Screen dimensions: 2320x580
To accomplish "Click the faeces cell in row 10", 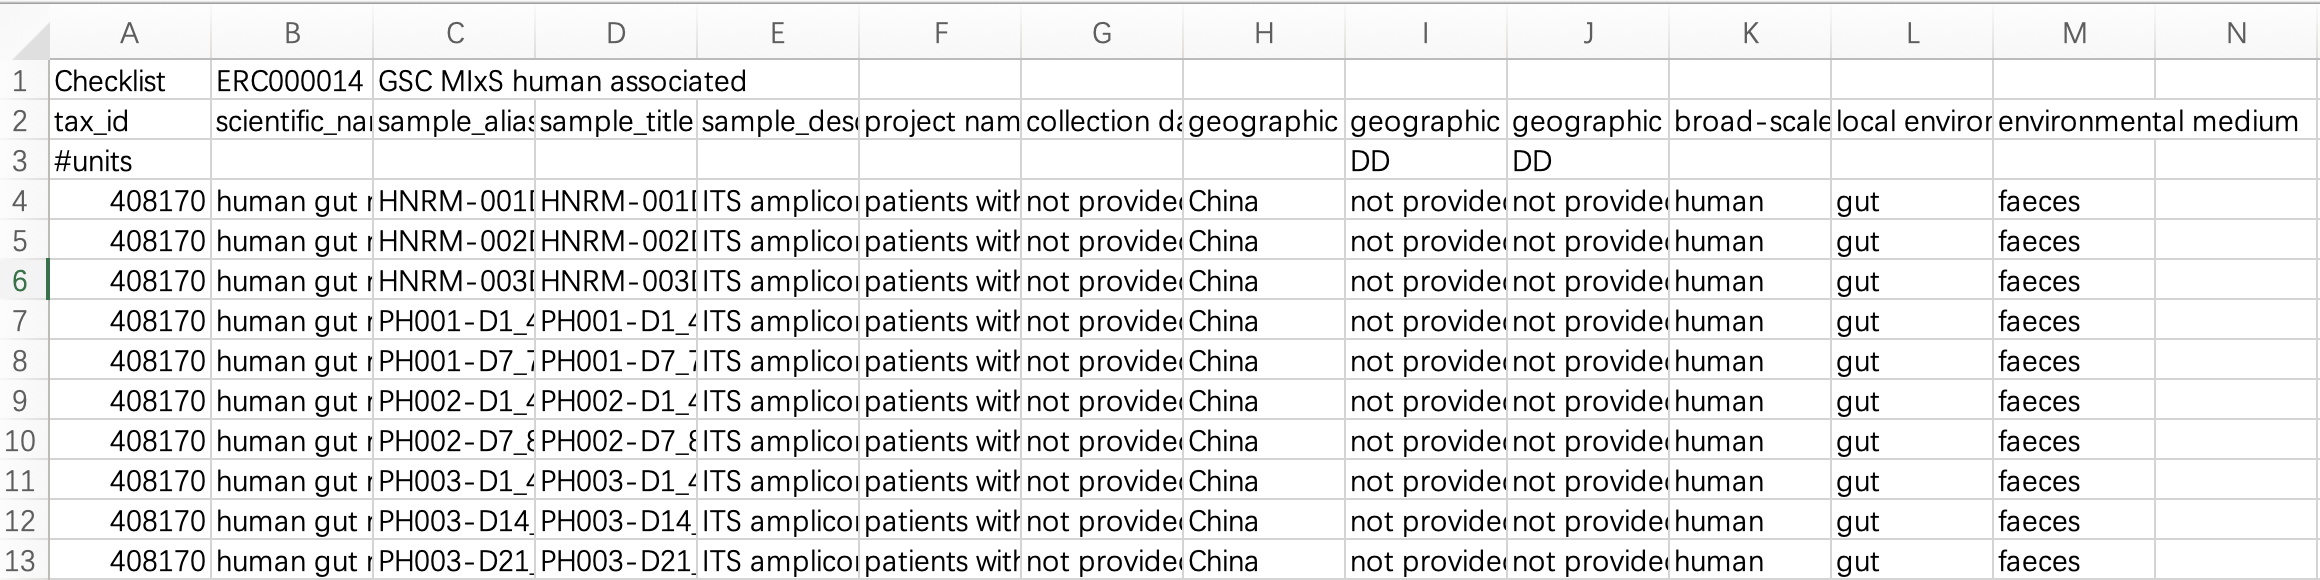I will click(2073, 441).
